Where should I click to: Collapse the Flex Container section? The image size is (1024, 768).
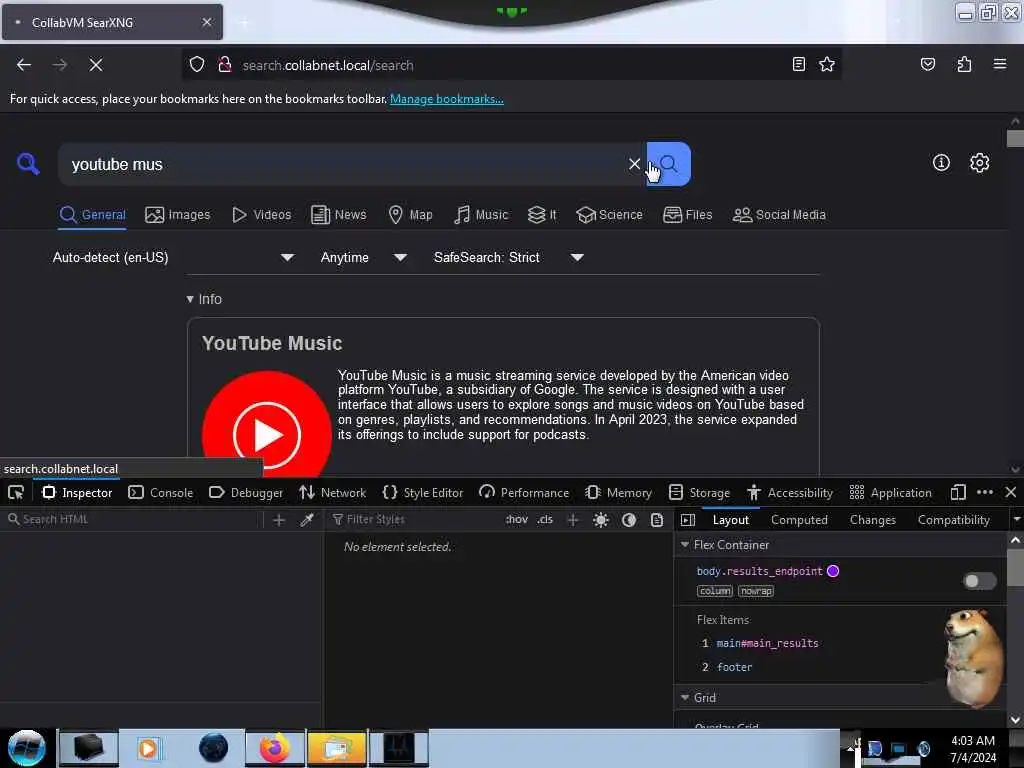point(685,544)
